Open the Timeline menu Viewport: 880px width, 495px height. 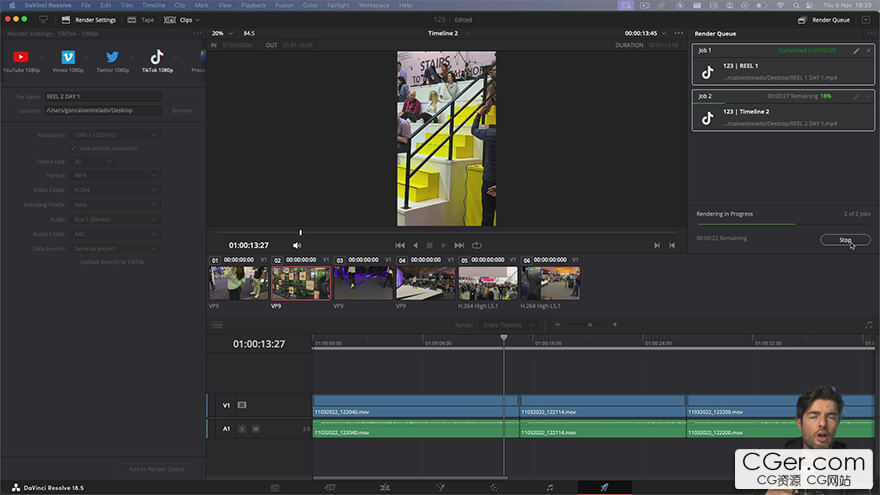(153, 5)
